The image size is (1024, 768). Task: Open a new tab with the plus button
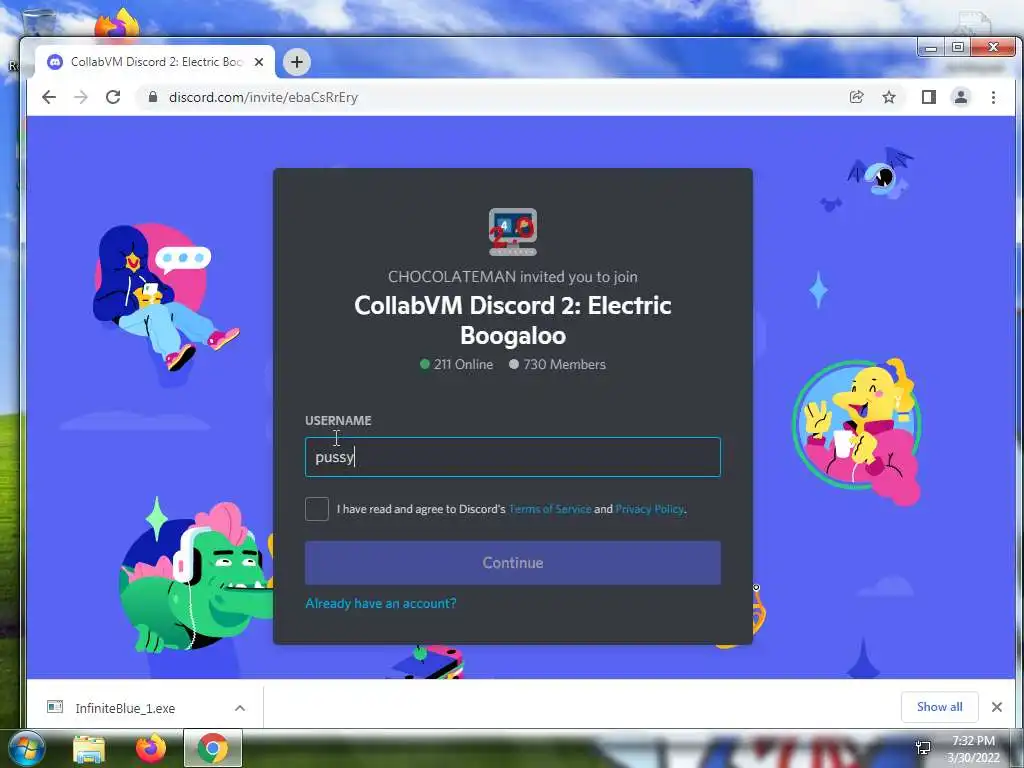(296, 62)
